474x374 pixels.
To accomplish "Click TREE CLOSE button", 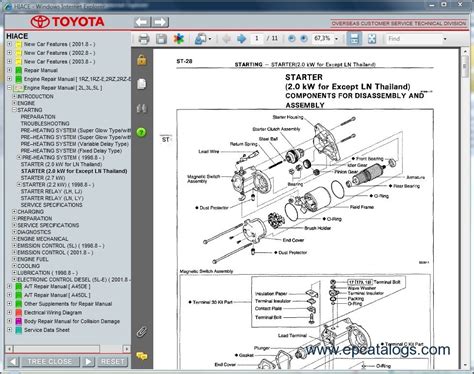I will (50, 362).
